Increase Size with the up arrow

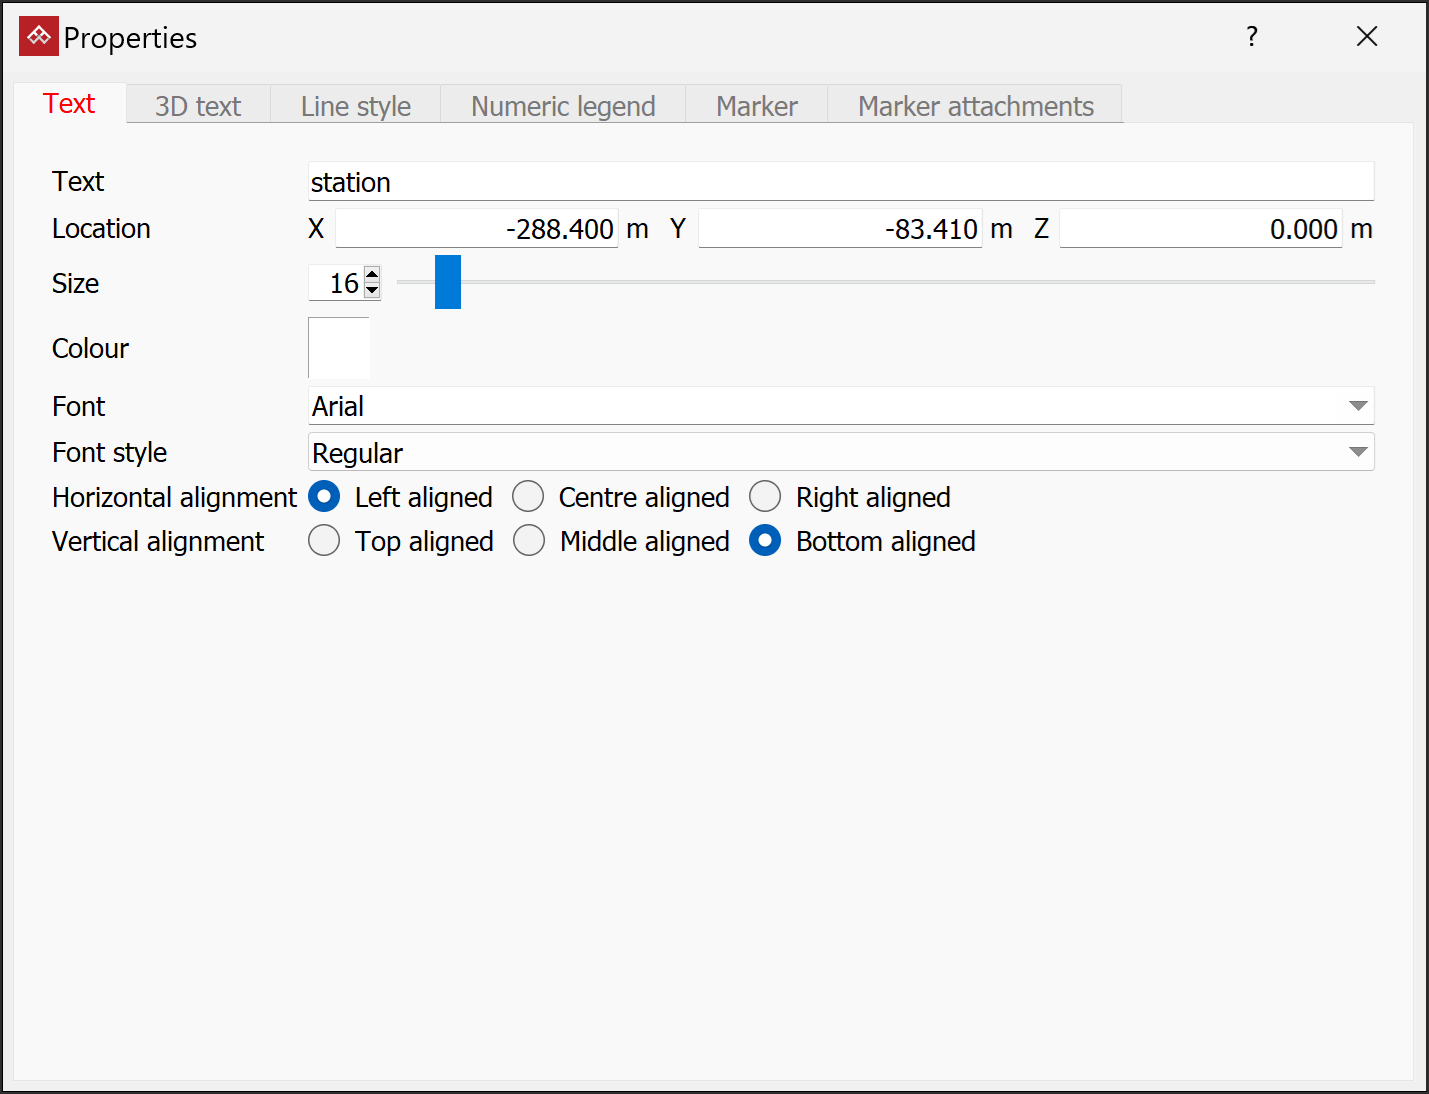pyautogui.click(x=372, y=275)
